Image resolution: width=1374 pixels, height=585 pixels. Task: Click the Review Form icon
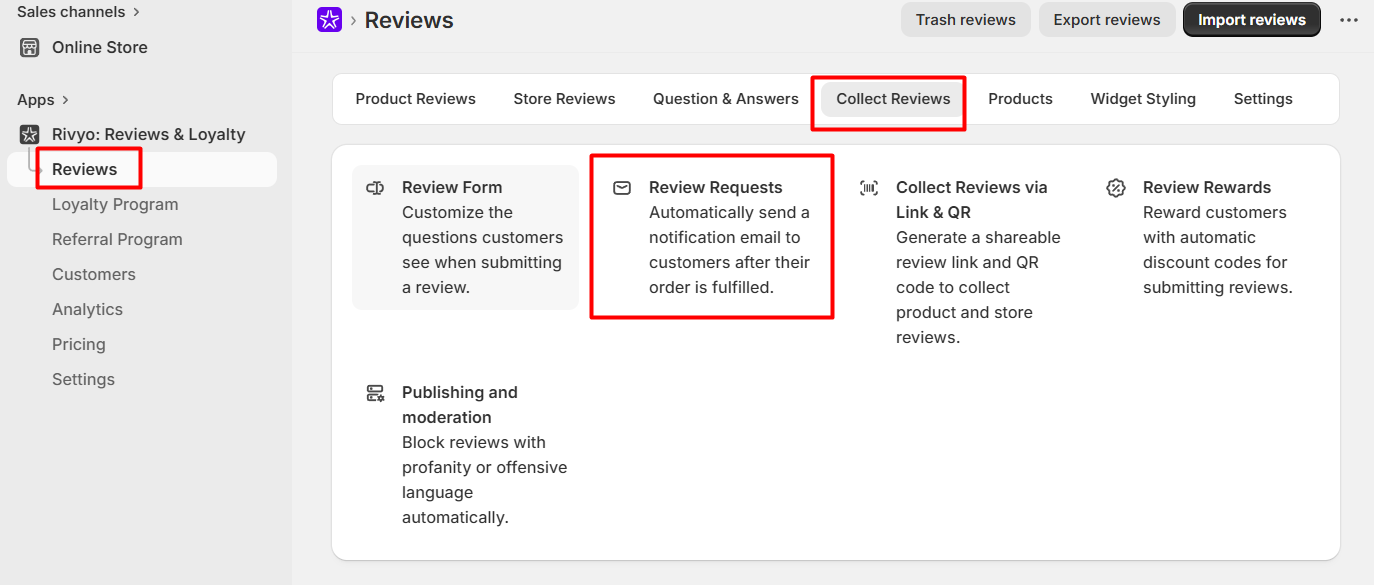375,188
